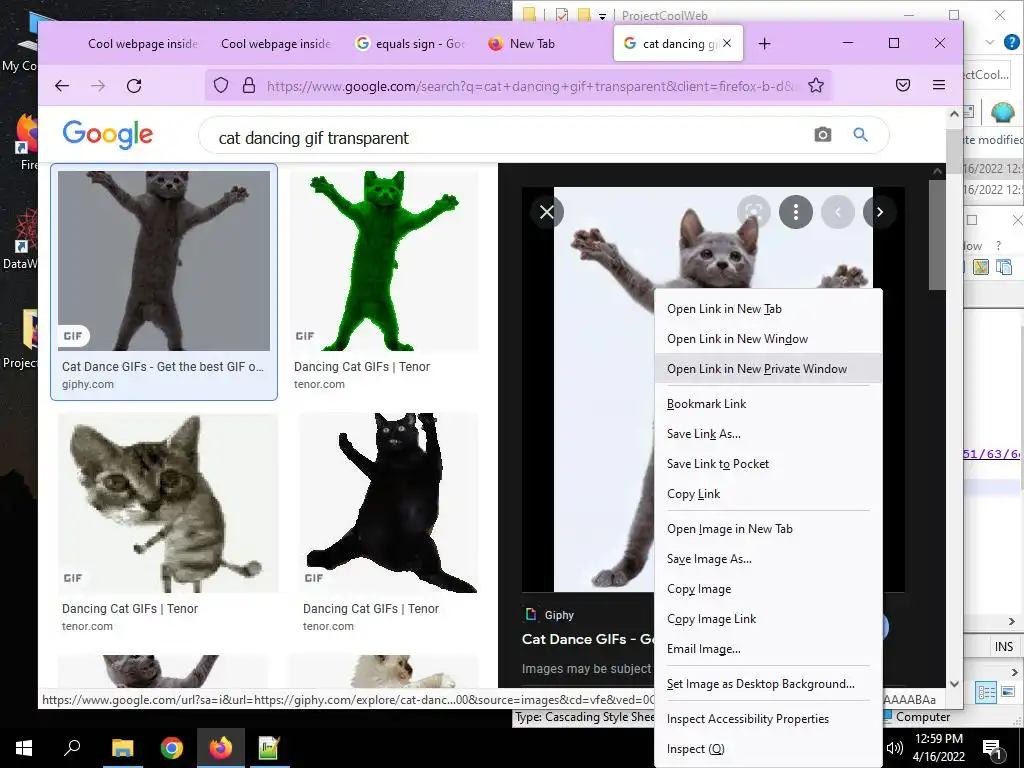Open File Explorer from the taskbar
Viewport: 1024px width, 768px height.
[x=122, y=748]
